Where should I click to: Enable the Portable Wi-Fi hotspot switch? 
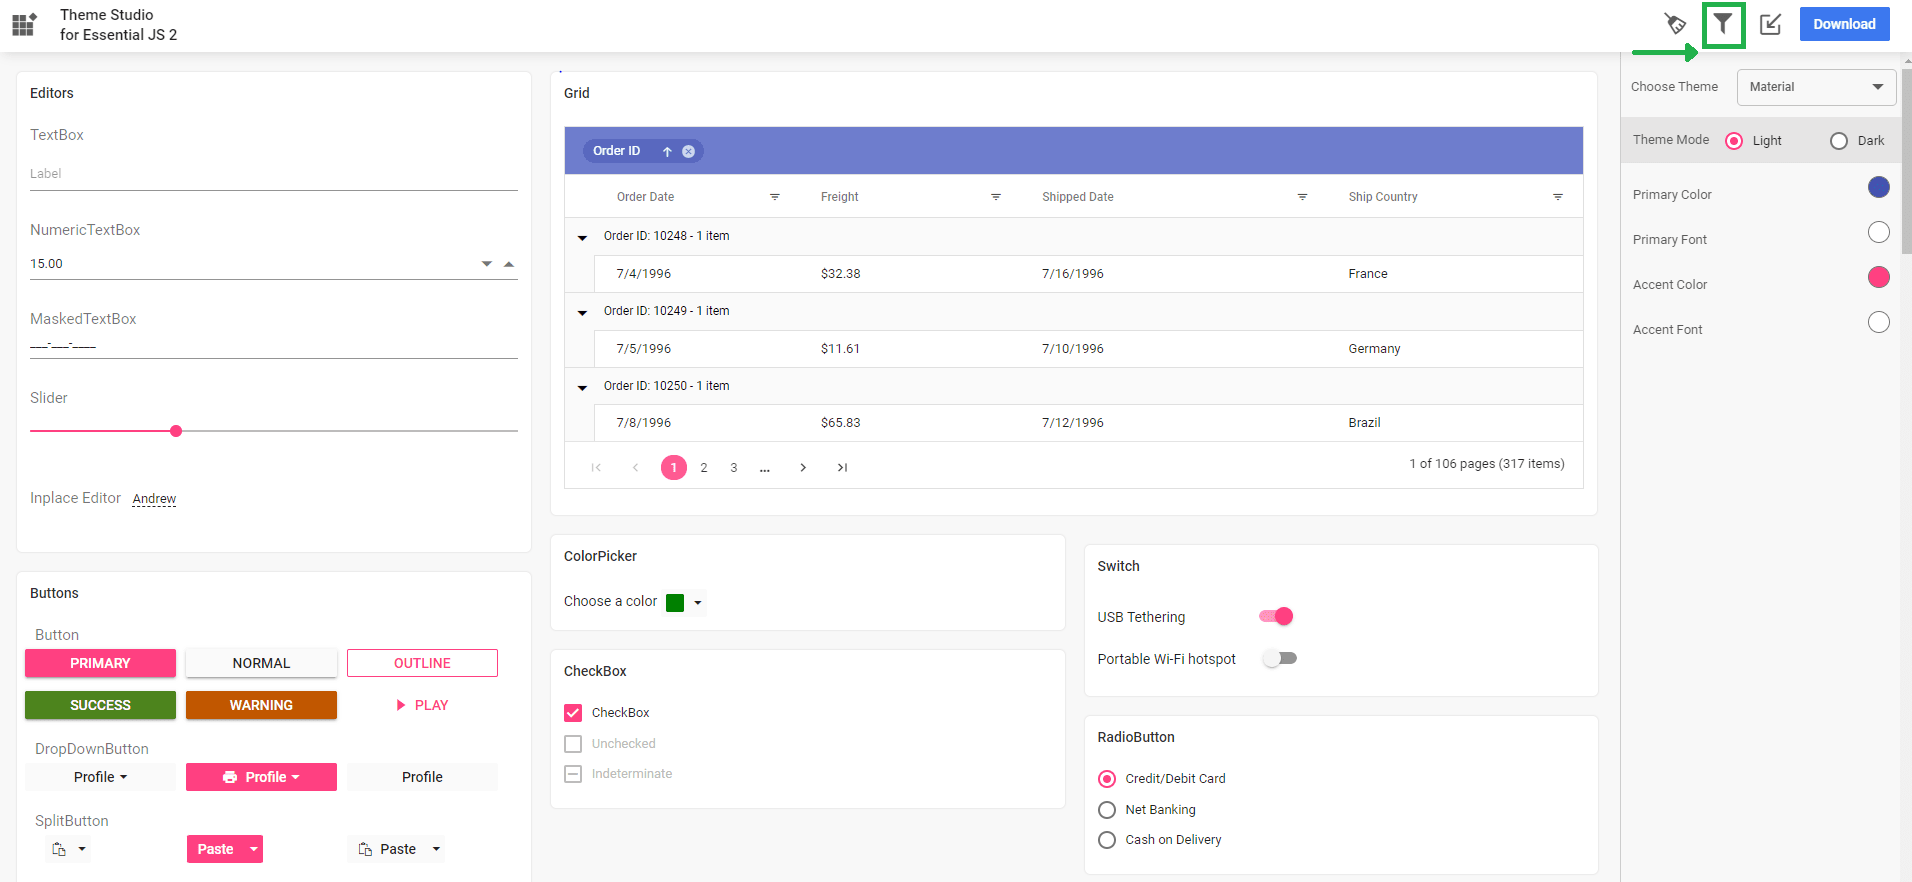click(1279, 658)
